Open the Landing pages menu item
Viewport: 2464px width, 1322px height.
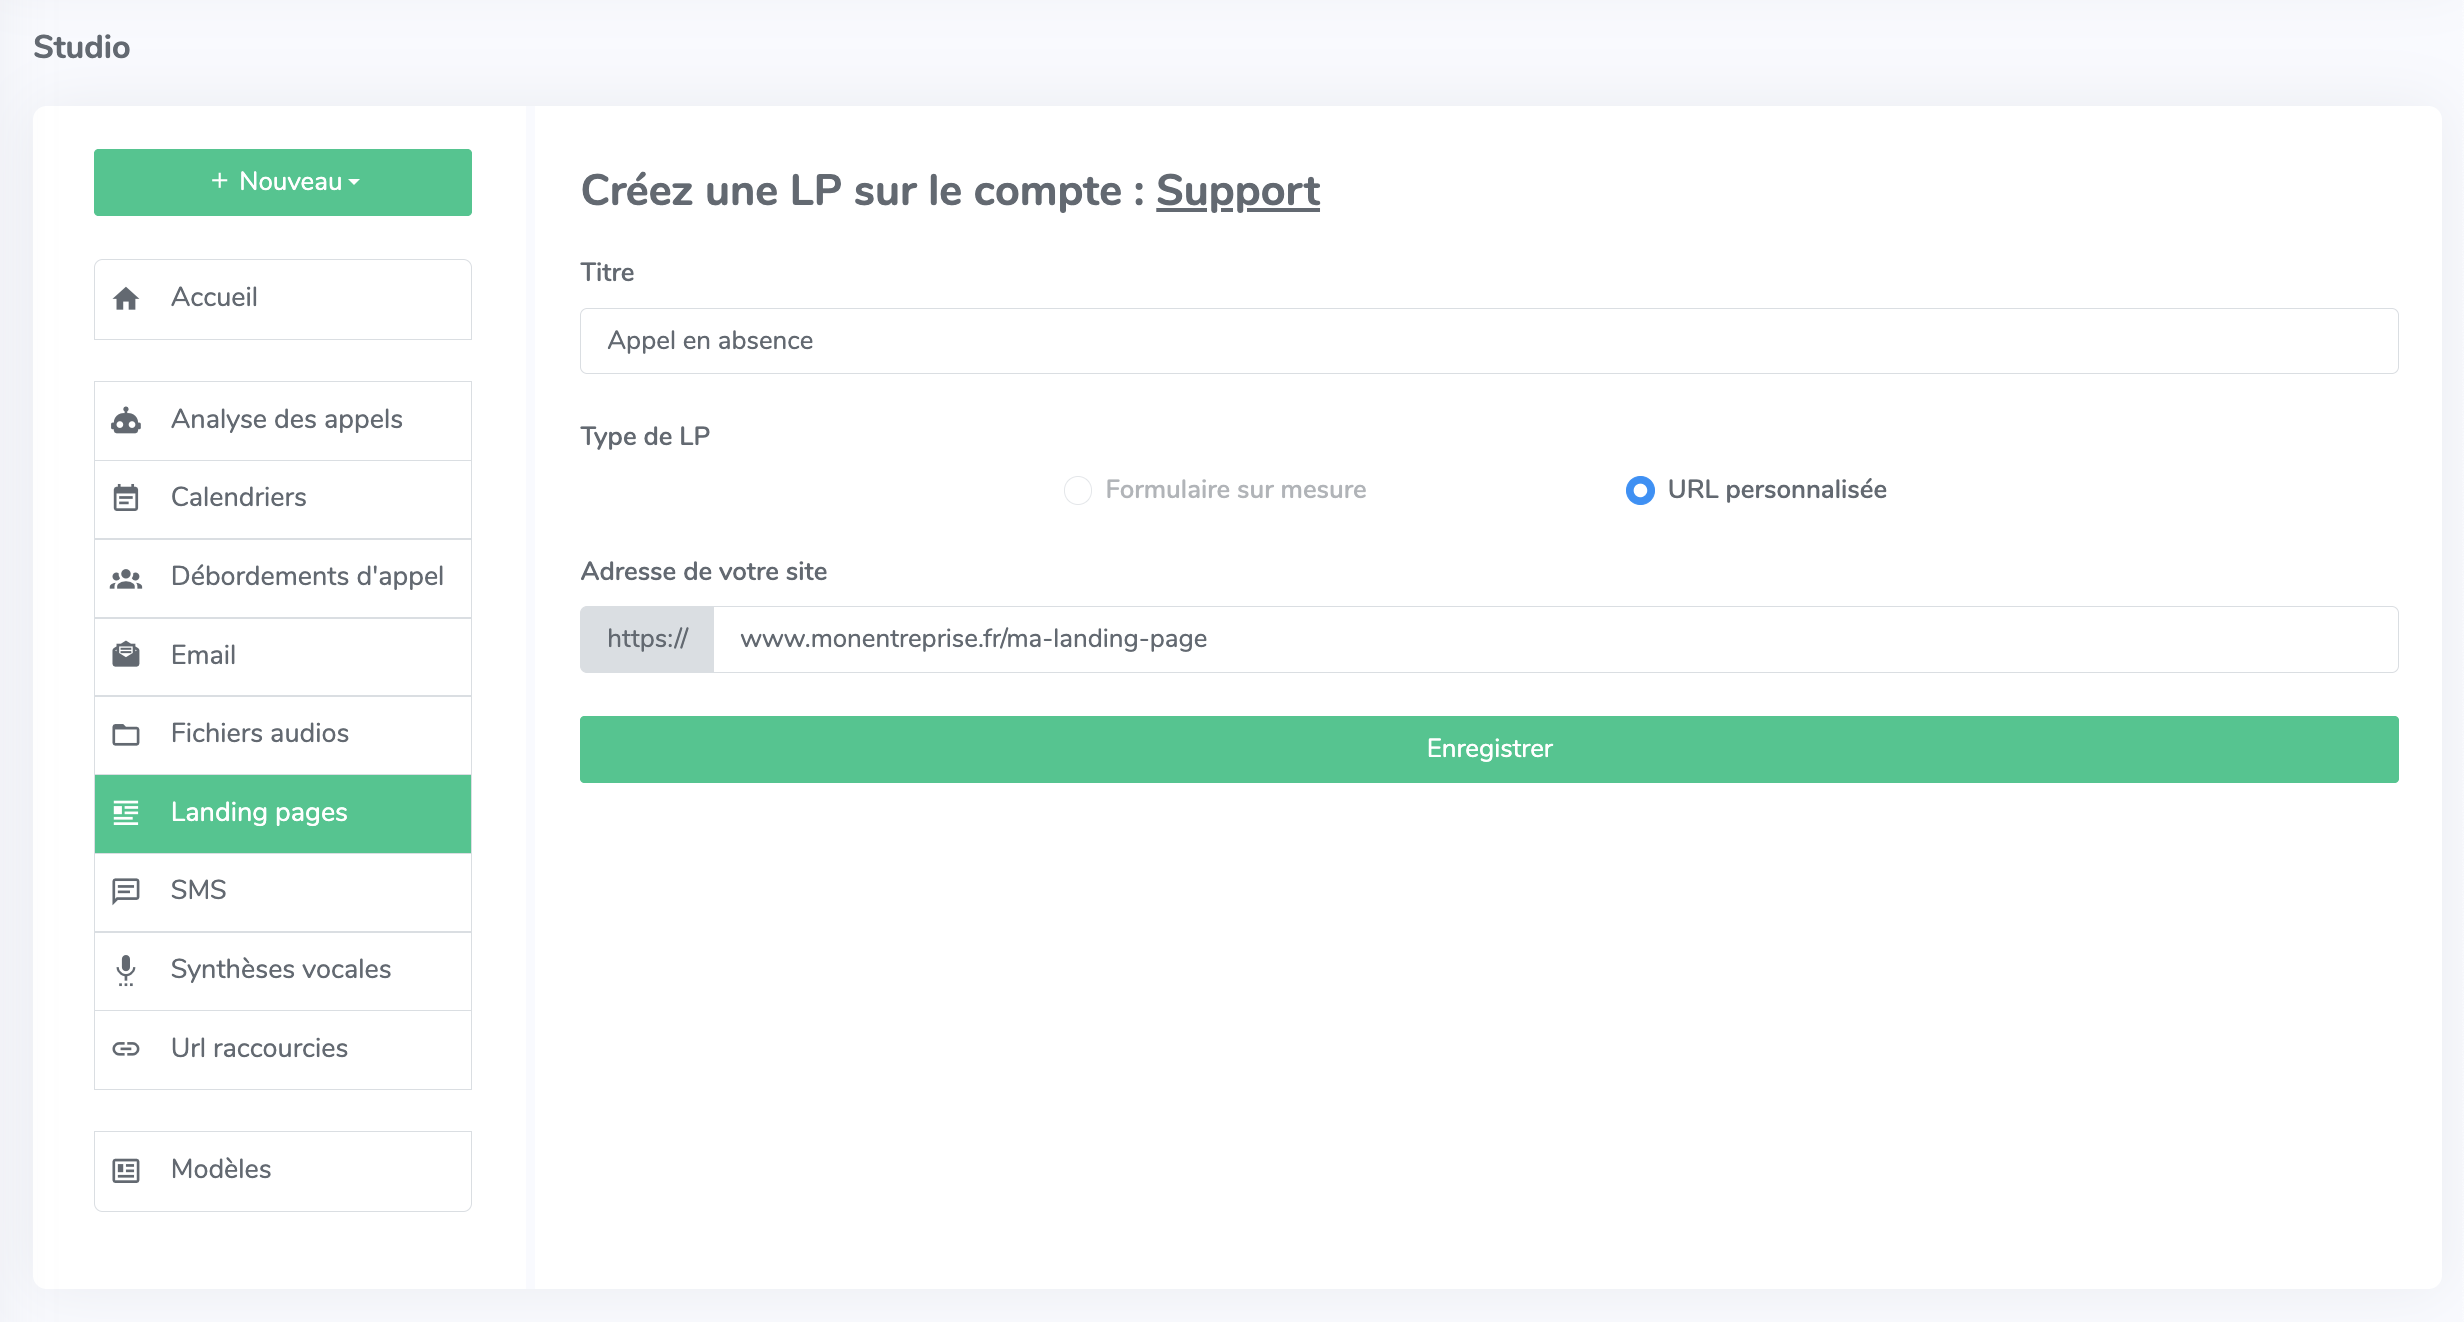(259, 813)
